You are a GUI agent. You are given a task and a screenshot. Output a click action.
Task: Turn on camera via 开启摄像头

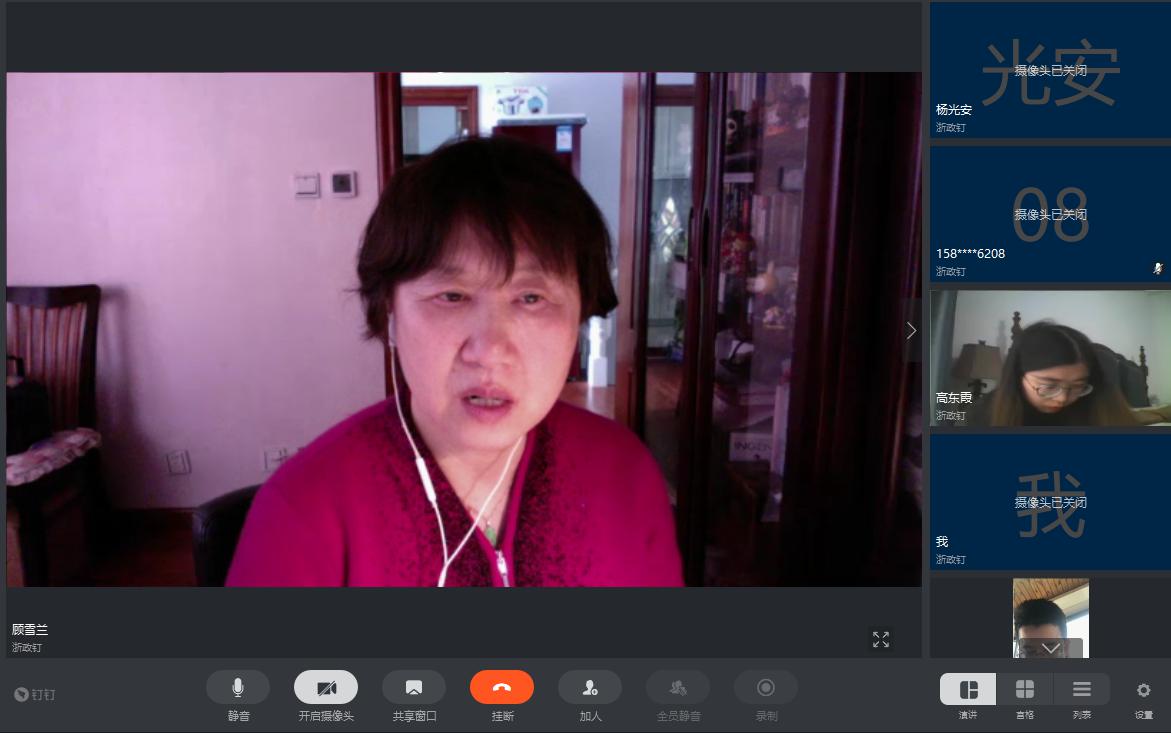click(x=326, y=687)
